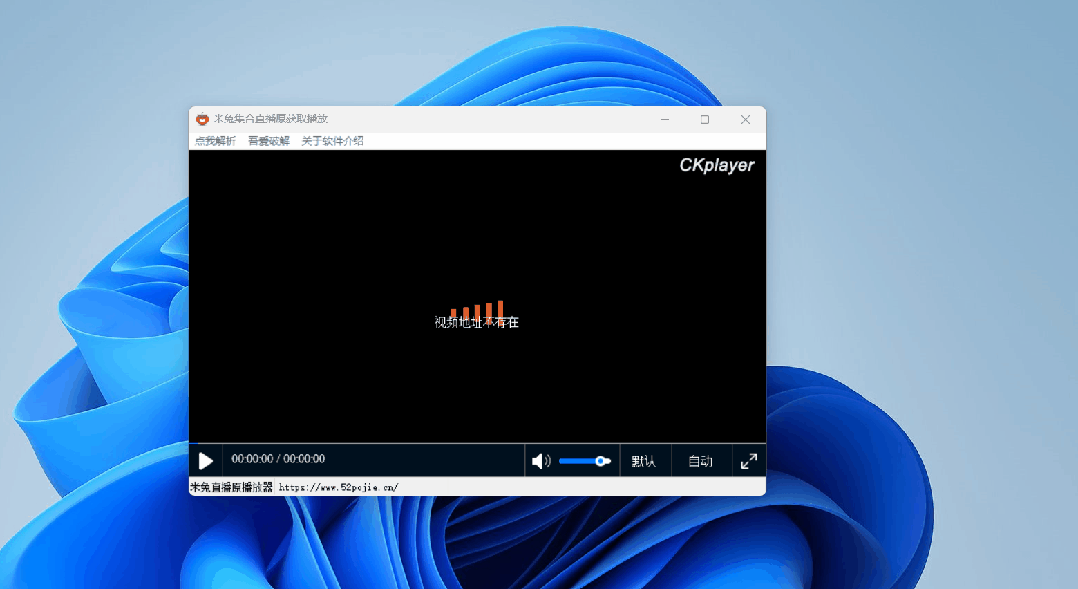Screen dimensions: 1078x589
Task: Open the 自动 quality selector
Action: 701,461
